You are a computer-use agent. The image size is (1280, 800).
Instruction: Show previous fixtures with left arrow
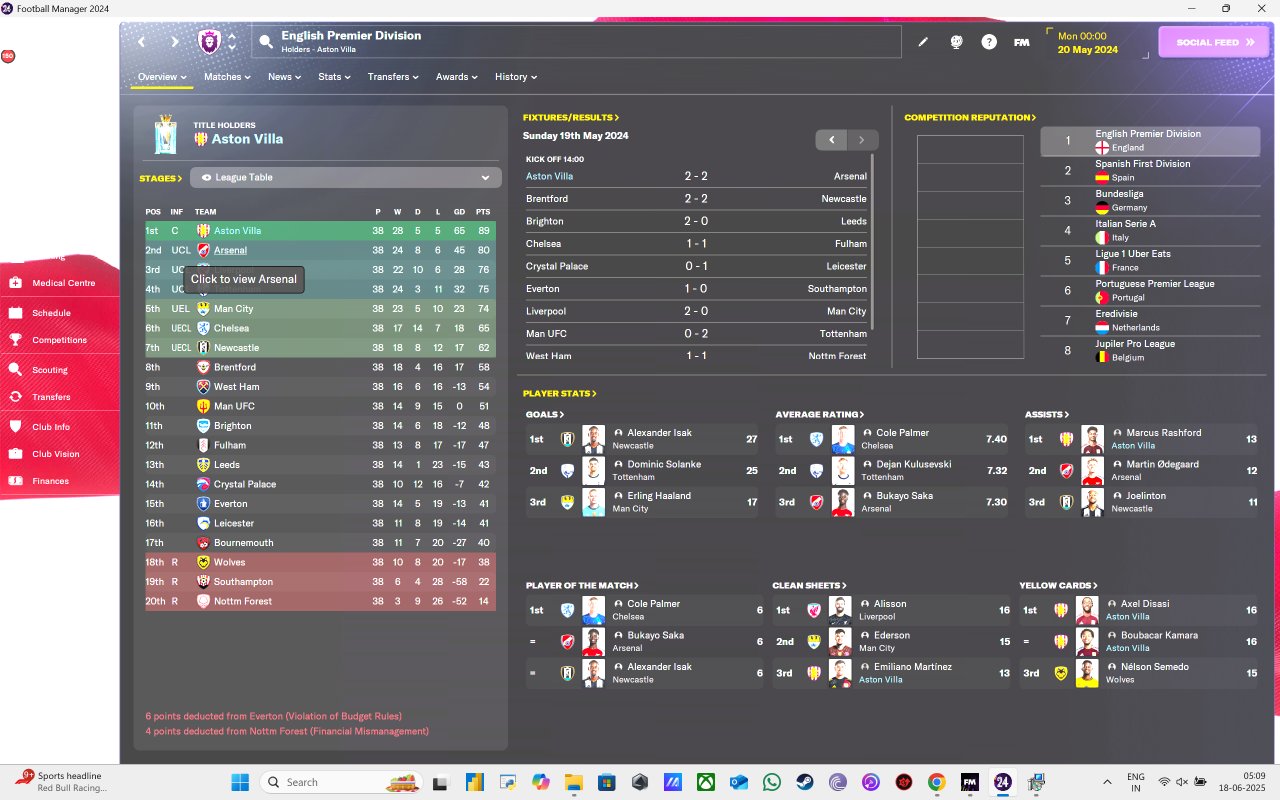pyautogui.click(x=831, y=140)
